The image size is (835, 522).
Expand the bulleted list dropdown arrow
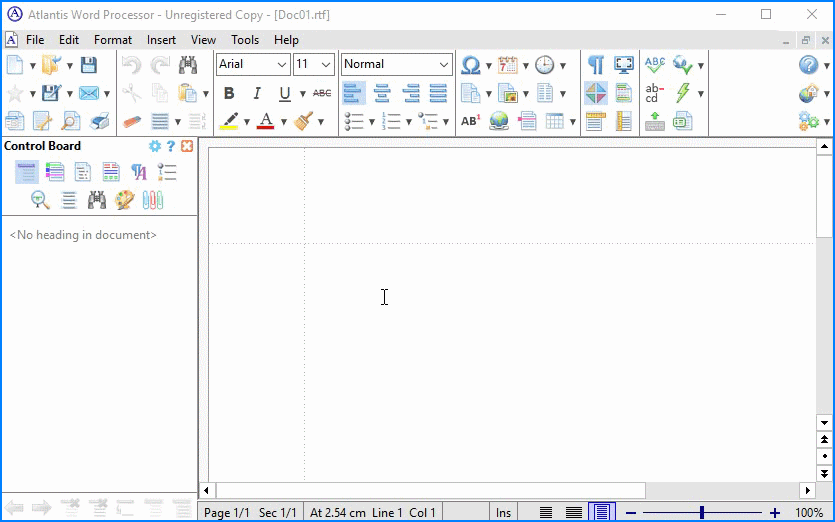click(x=372, y=122)
